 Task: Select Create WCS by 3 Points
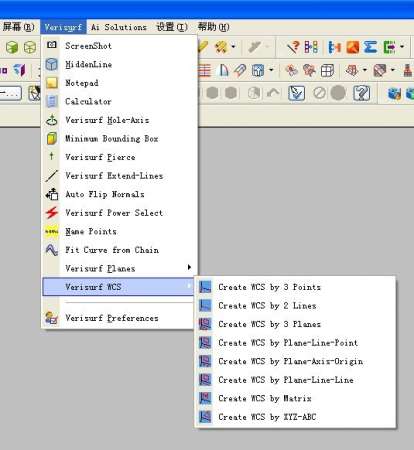296,287
